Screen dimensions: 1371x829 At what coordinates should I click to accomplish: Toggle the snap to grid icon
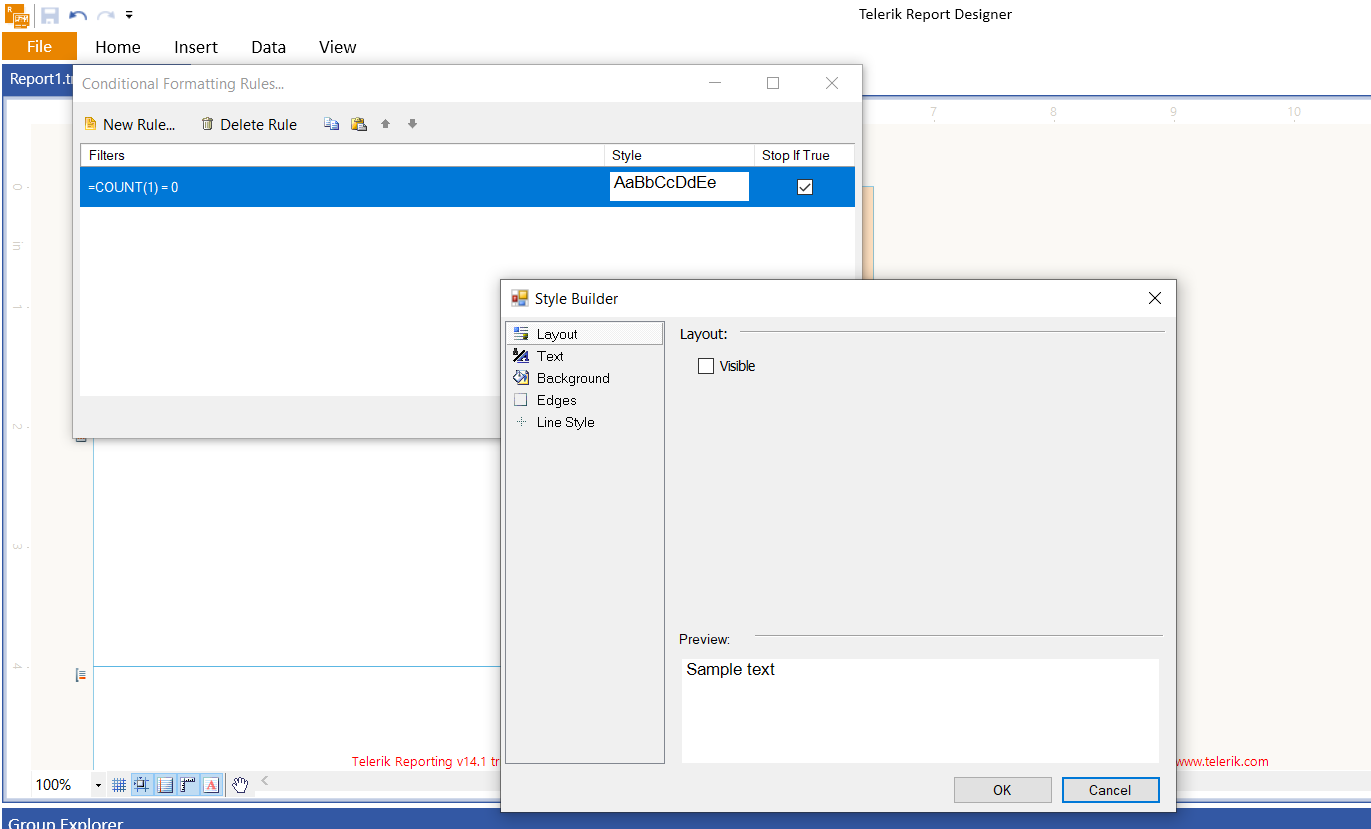[x=142, y=785]
